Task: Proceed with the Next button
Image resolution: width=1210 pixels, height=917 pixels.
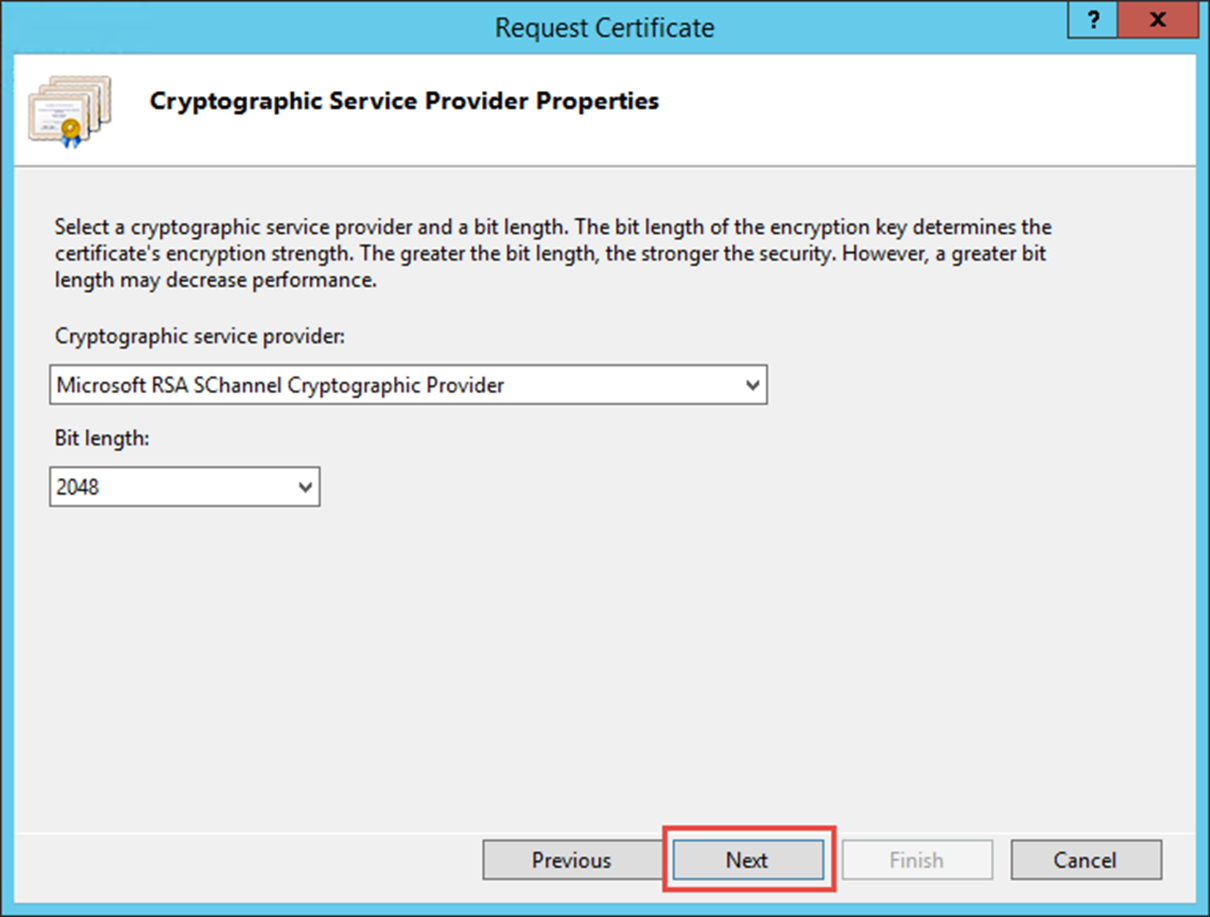Action: pyautogui.click(x=748, y=860)
